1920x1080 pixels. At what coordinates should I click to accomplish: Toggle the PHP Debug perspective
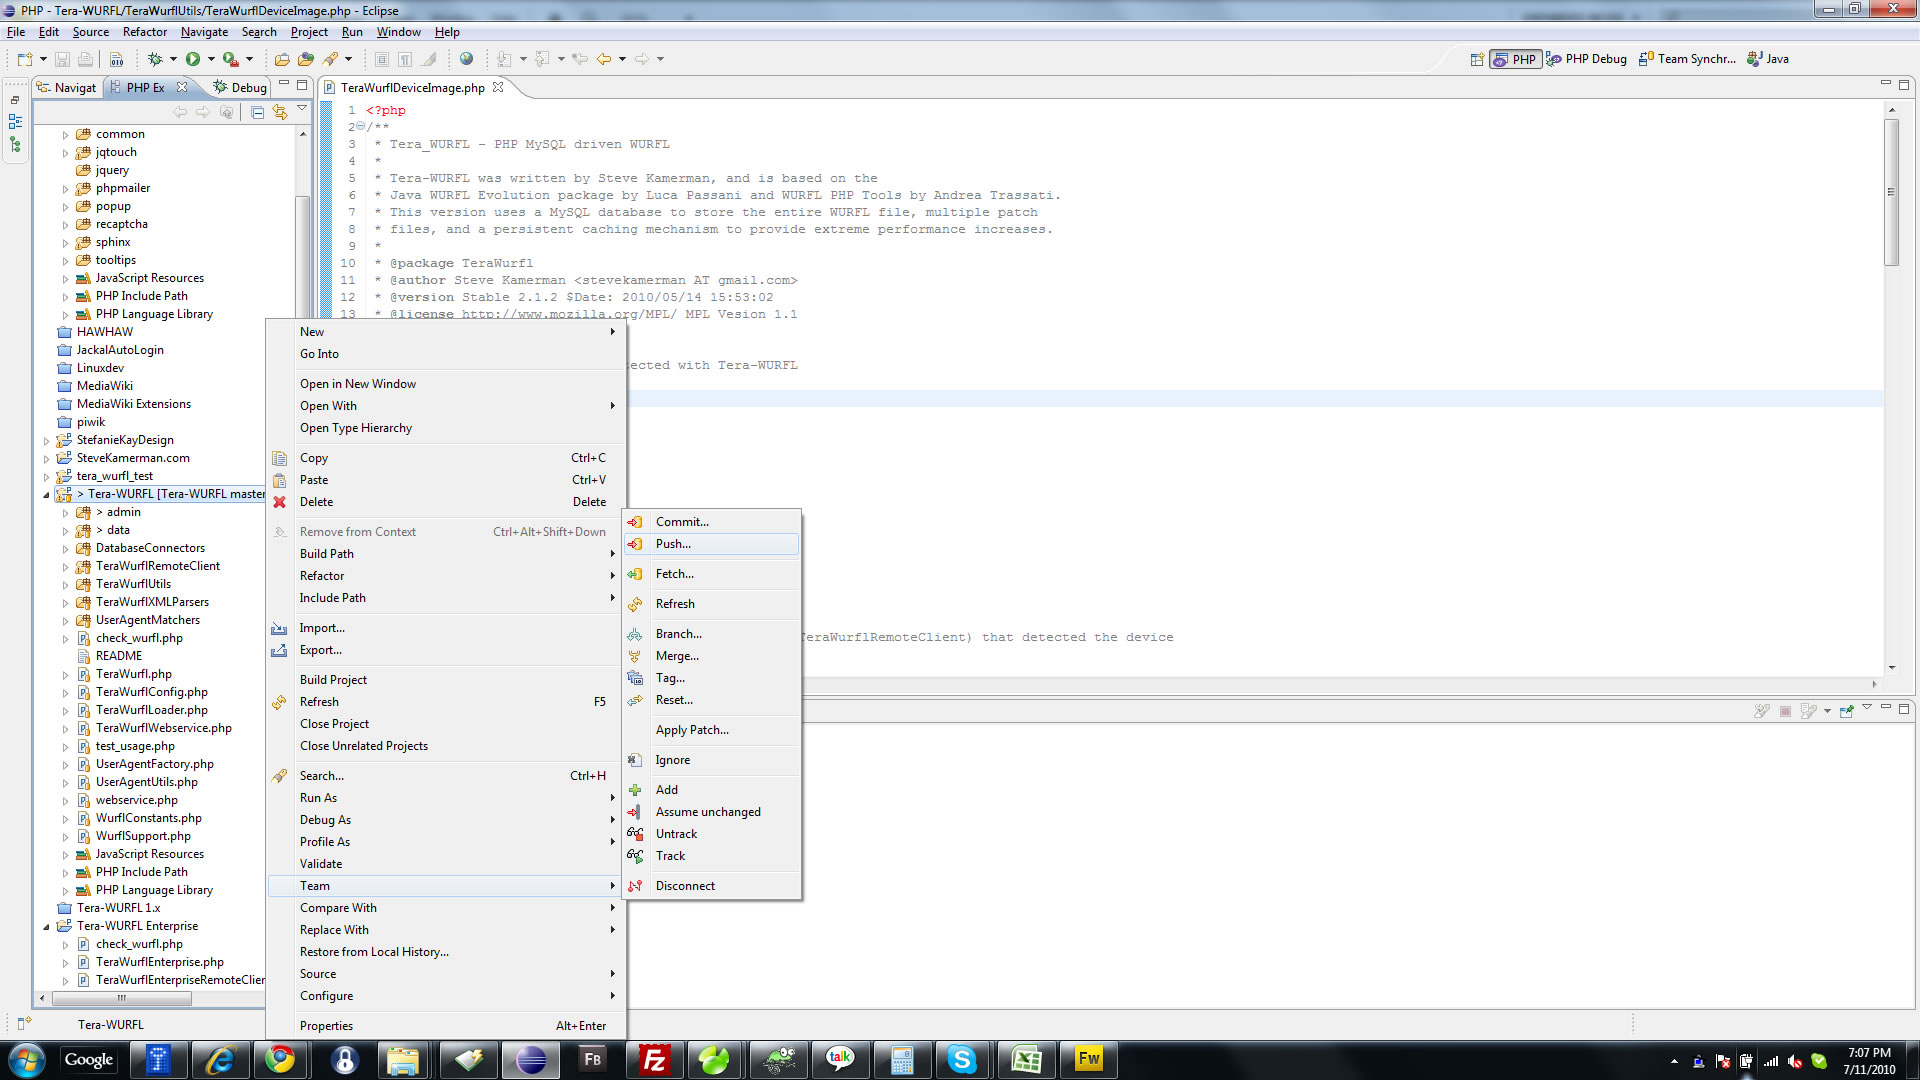coord(1586,58)
